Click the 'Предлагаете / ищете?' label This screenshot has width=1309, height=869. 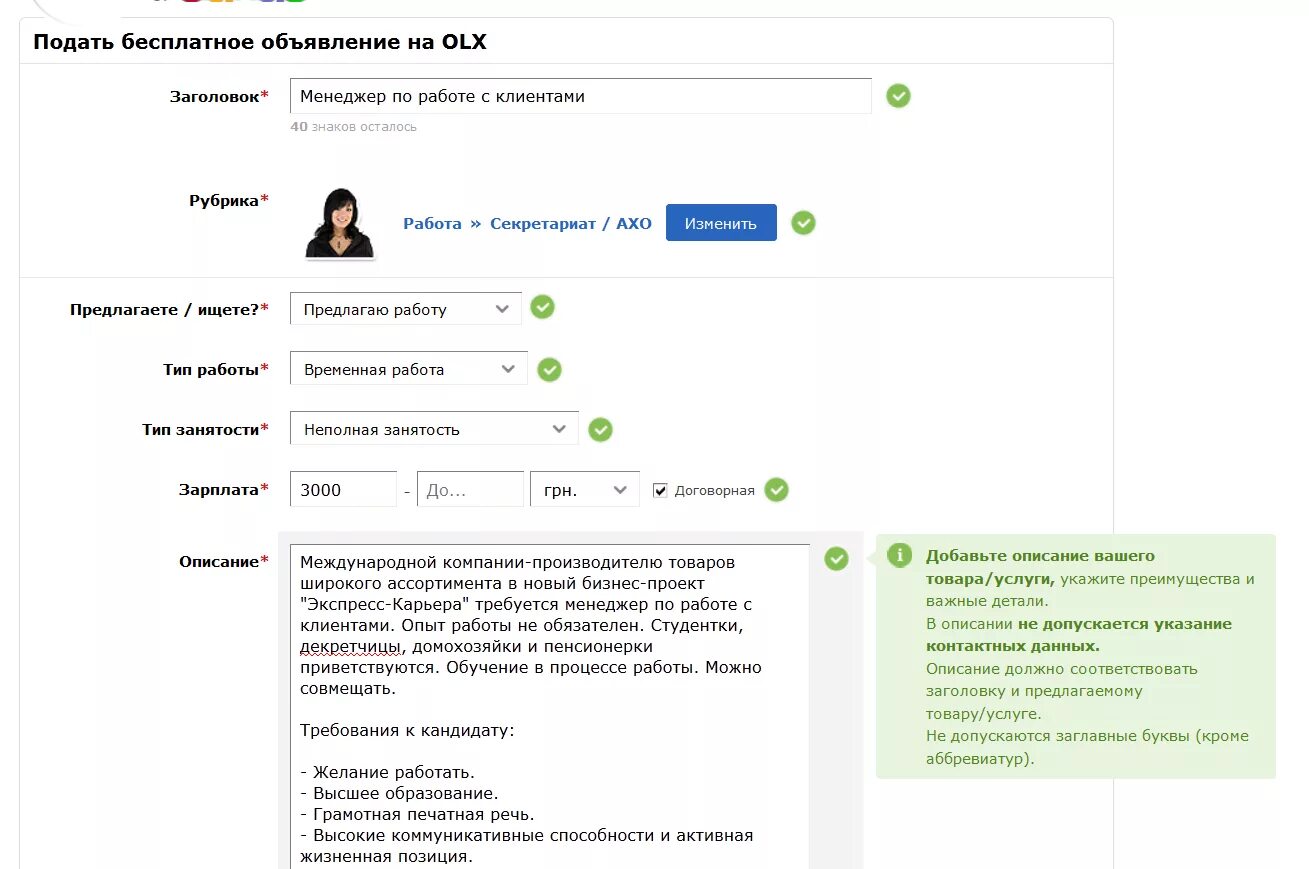click(169, 309)
